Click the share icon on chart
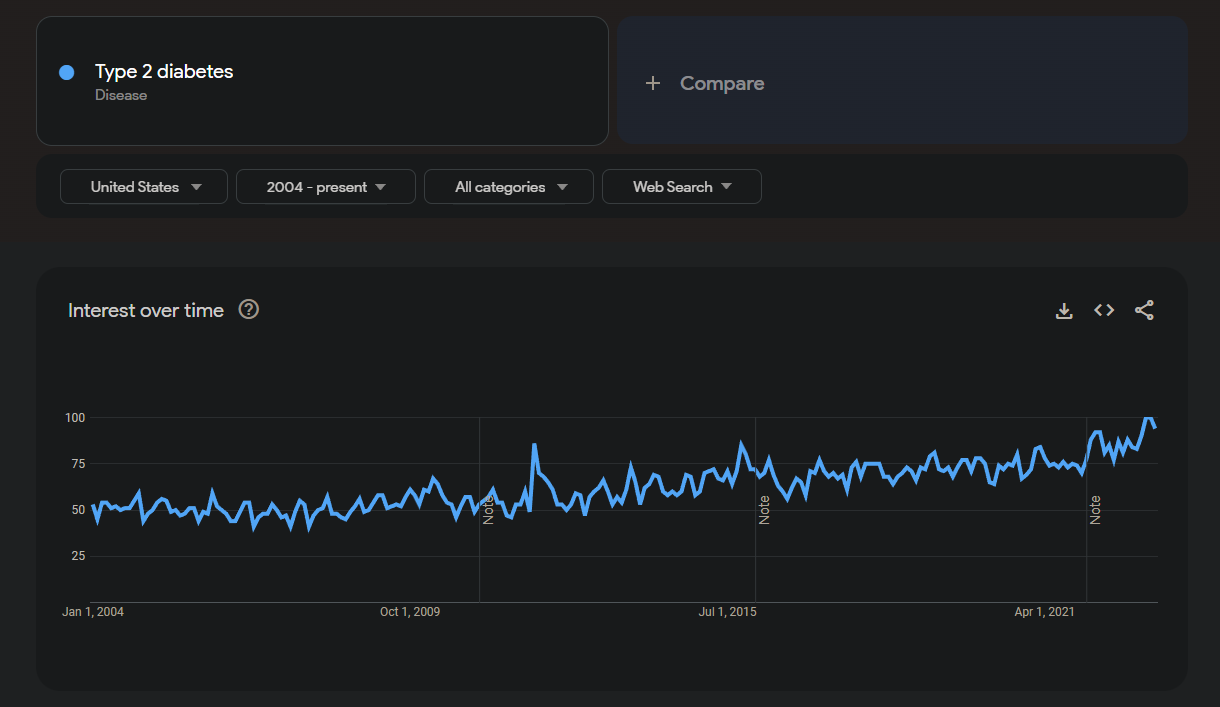 pos(1144,311)
